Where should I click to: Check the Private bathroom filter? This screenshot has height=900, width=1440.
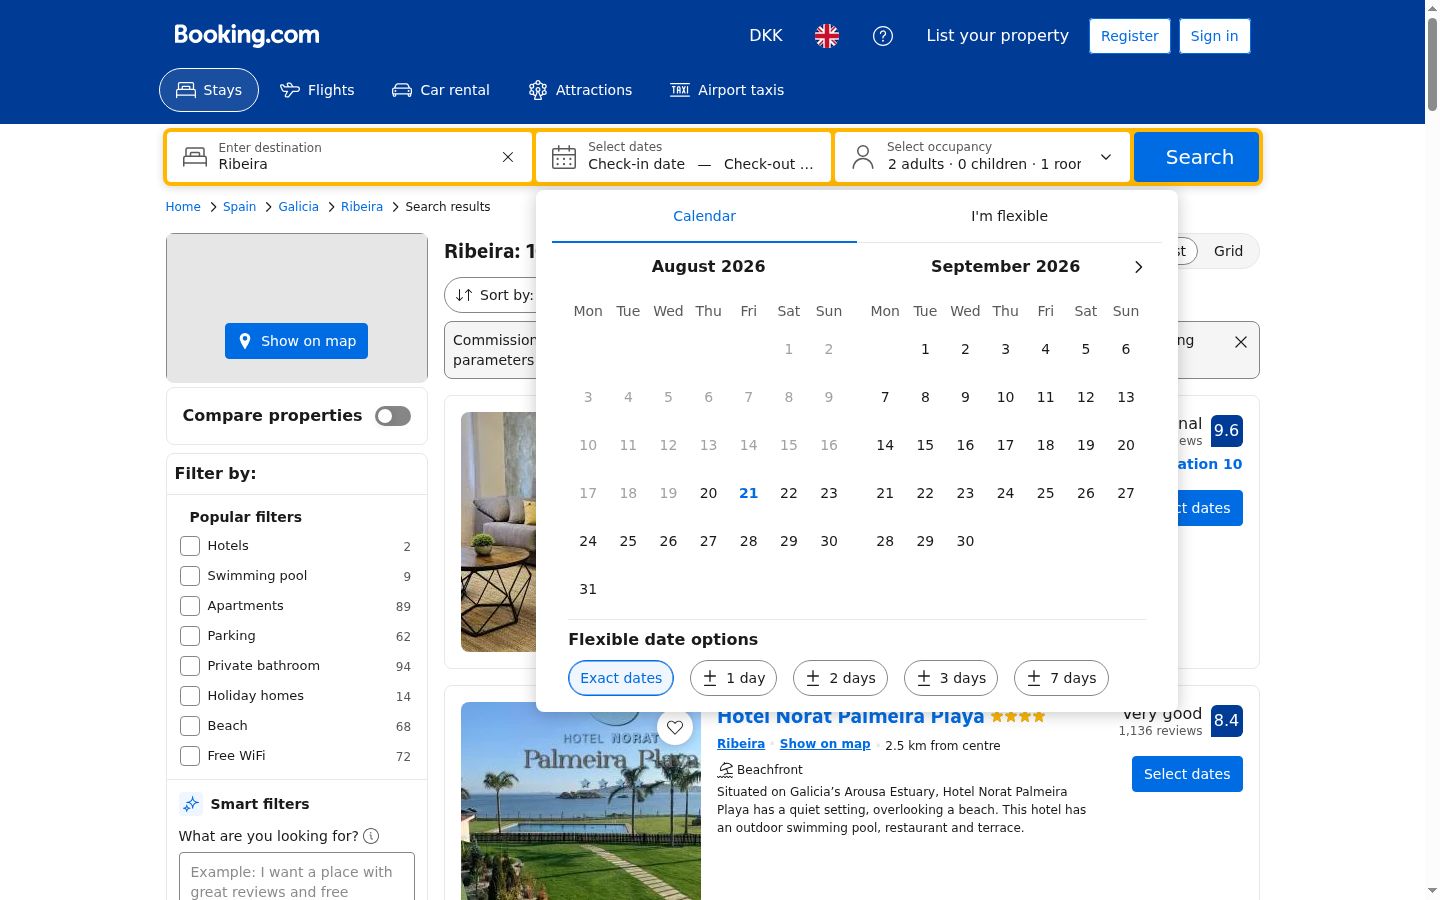point(190,666)
